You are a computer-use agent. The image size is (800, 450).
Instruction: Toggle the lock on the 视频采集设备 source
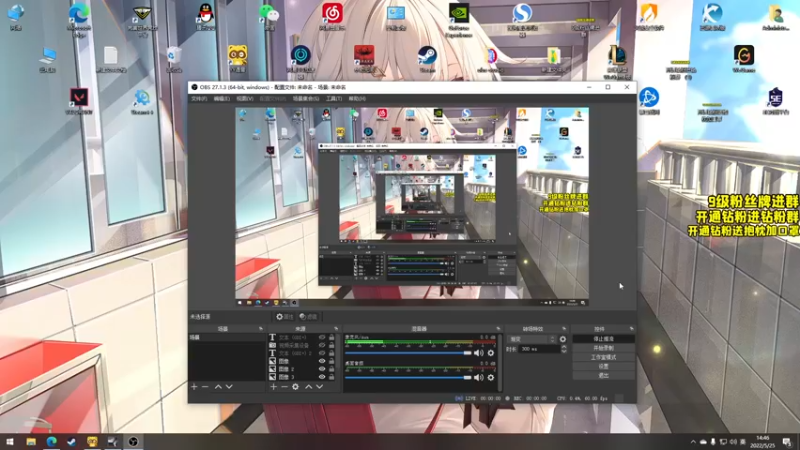point(332,345)
